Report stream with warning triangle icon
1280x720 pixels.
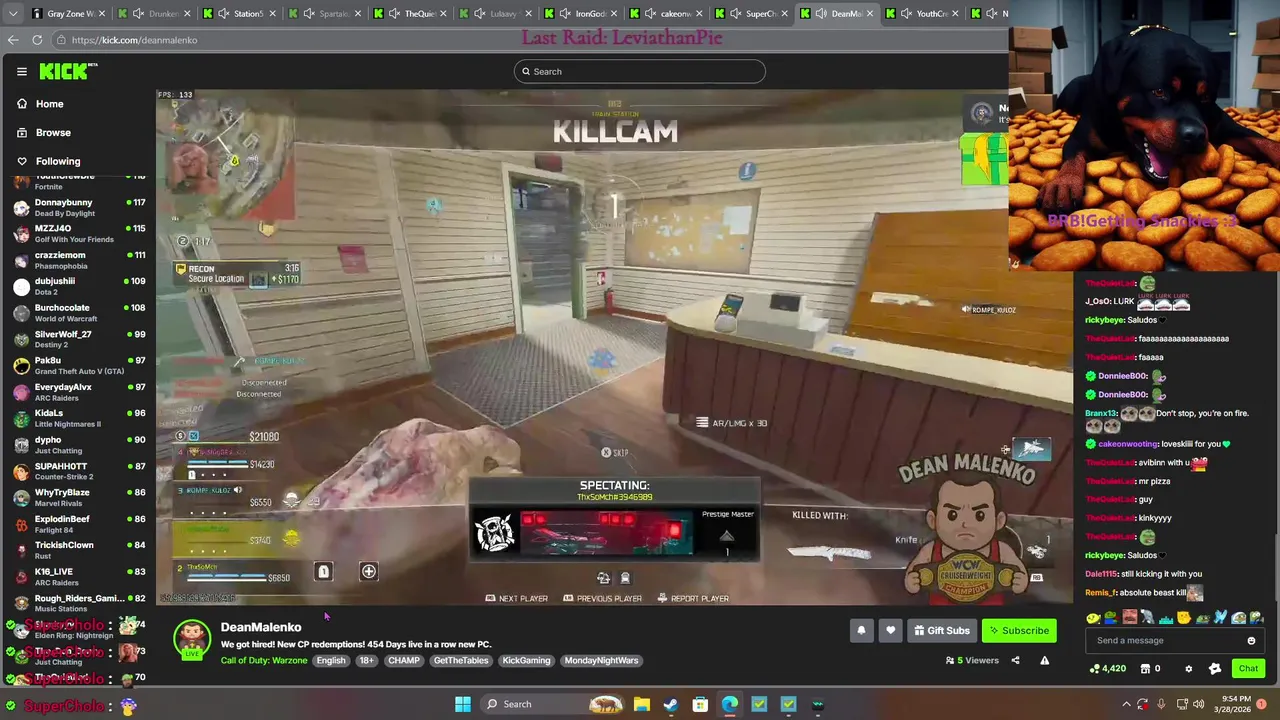coord(1044,660)
